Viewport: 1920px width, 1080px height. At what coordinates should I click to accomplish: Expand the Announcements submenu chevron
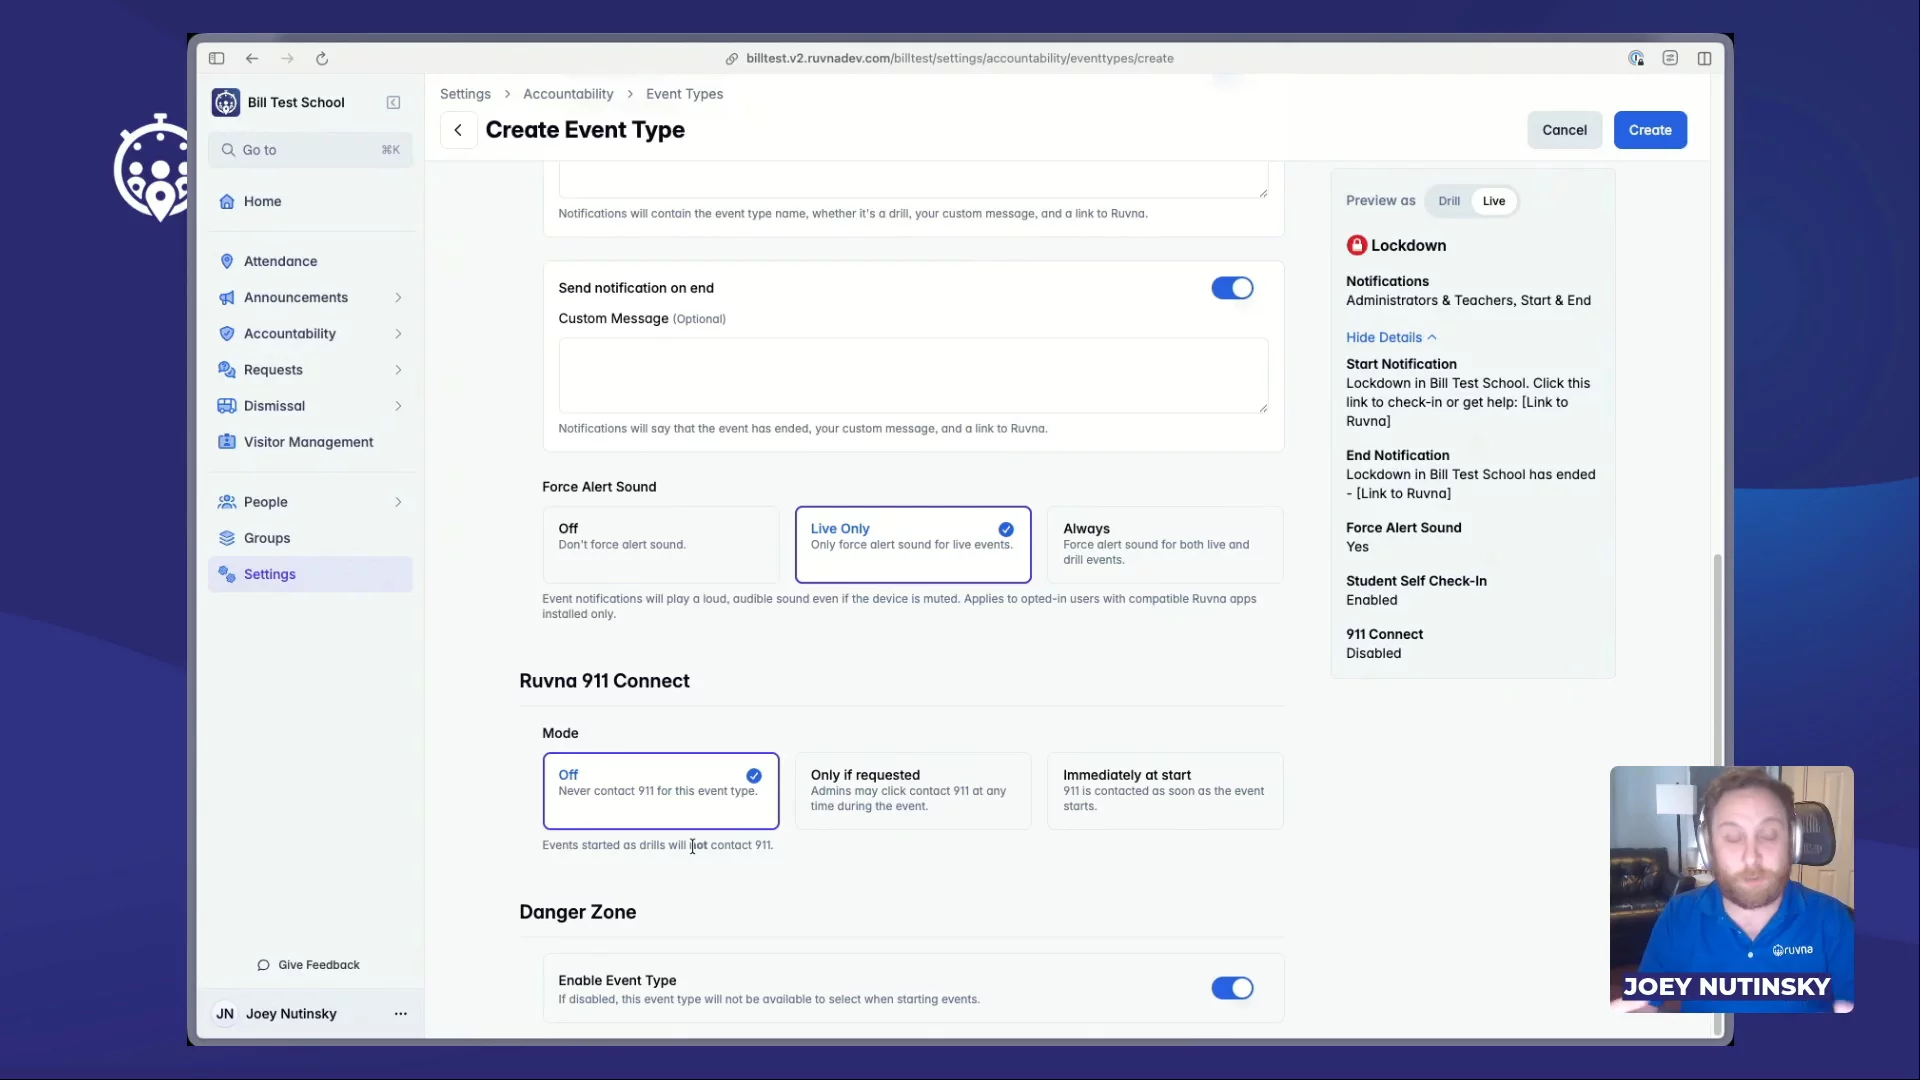[x=398, y=297]
